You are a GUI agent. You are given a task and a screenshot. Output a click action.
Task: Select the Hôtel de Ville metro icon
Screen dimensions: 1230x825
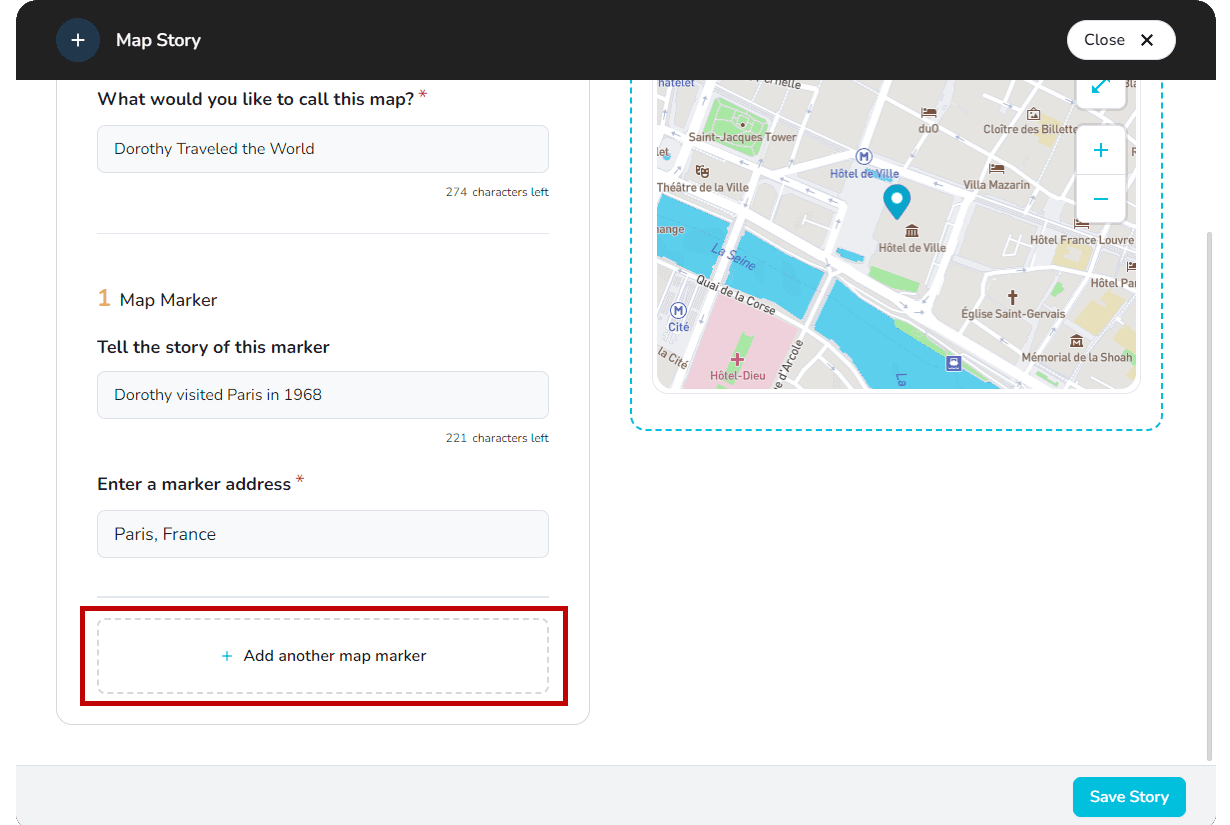(864, 157)
